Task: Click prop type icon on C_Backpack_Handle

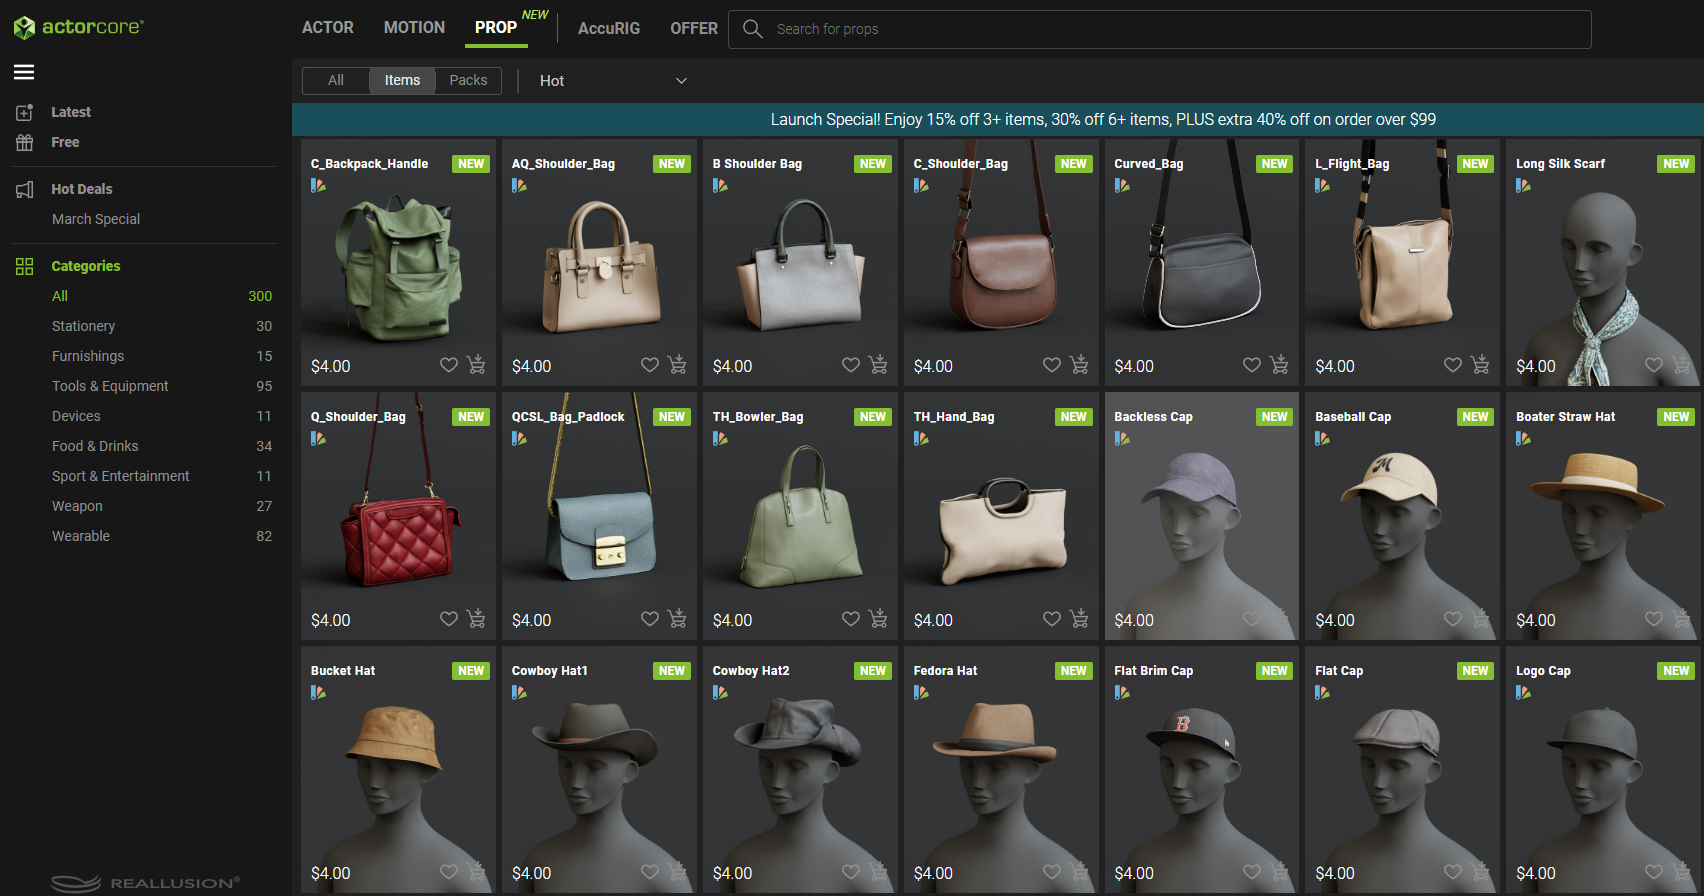Action: tap(318, 185)
